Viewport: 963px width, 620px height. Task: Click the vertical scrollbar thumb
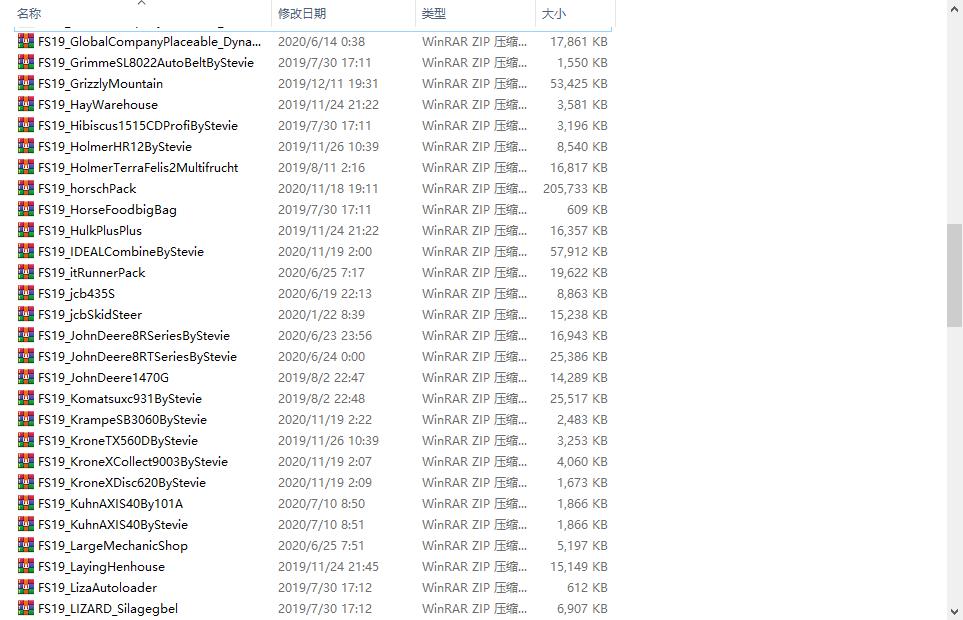[954, 275]
